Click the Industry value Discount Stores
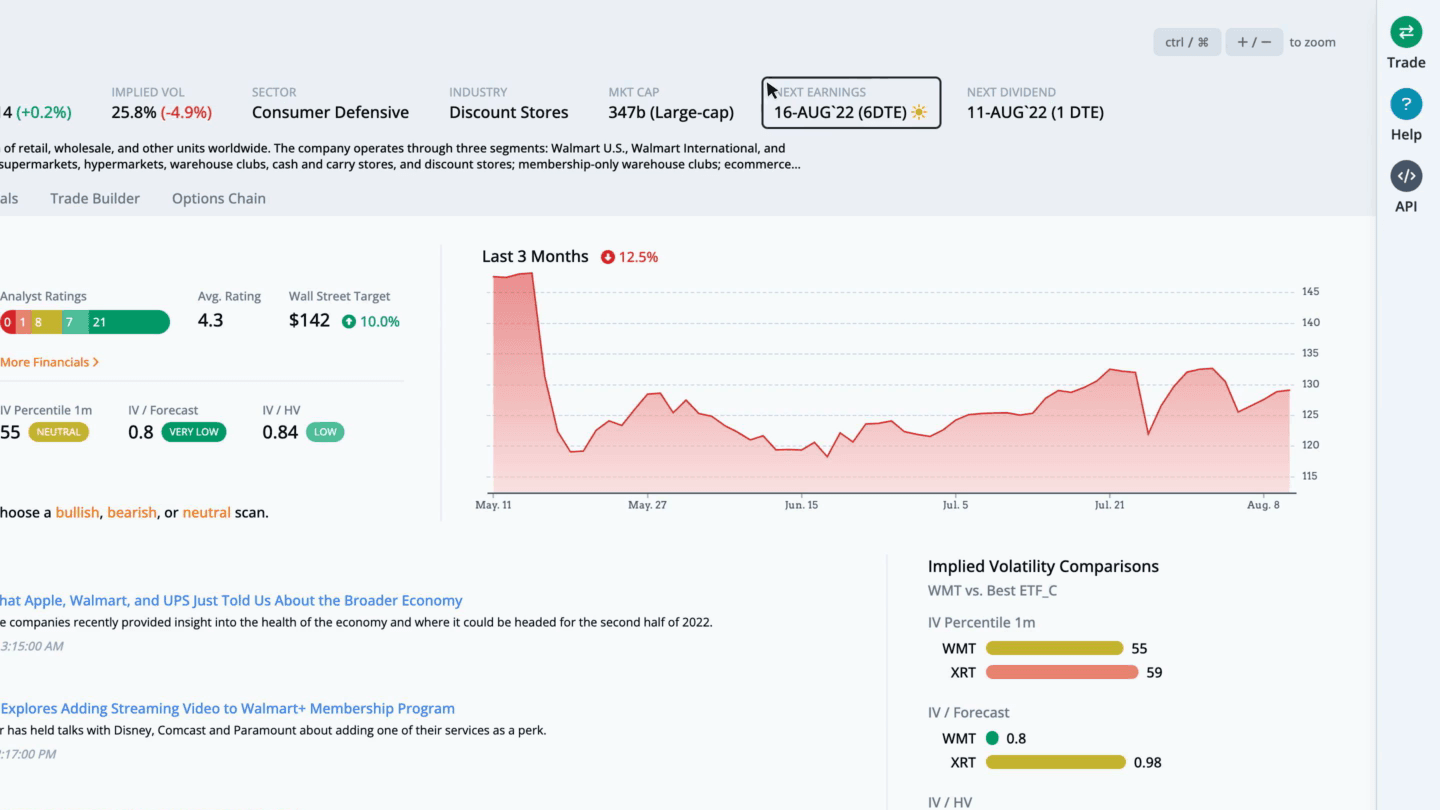Image resolution: width=1440 pixels, height=810 pixels. [x=509, y=112]
